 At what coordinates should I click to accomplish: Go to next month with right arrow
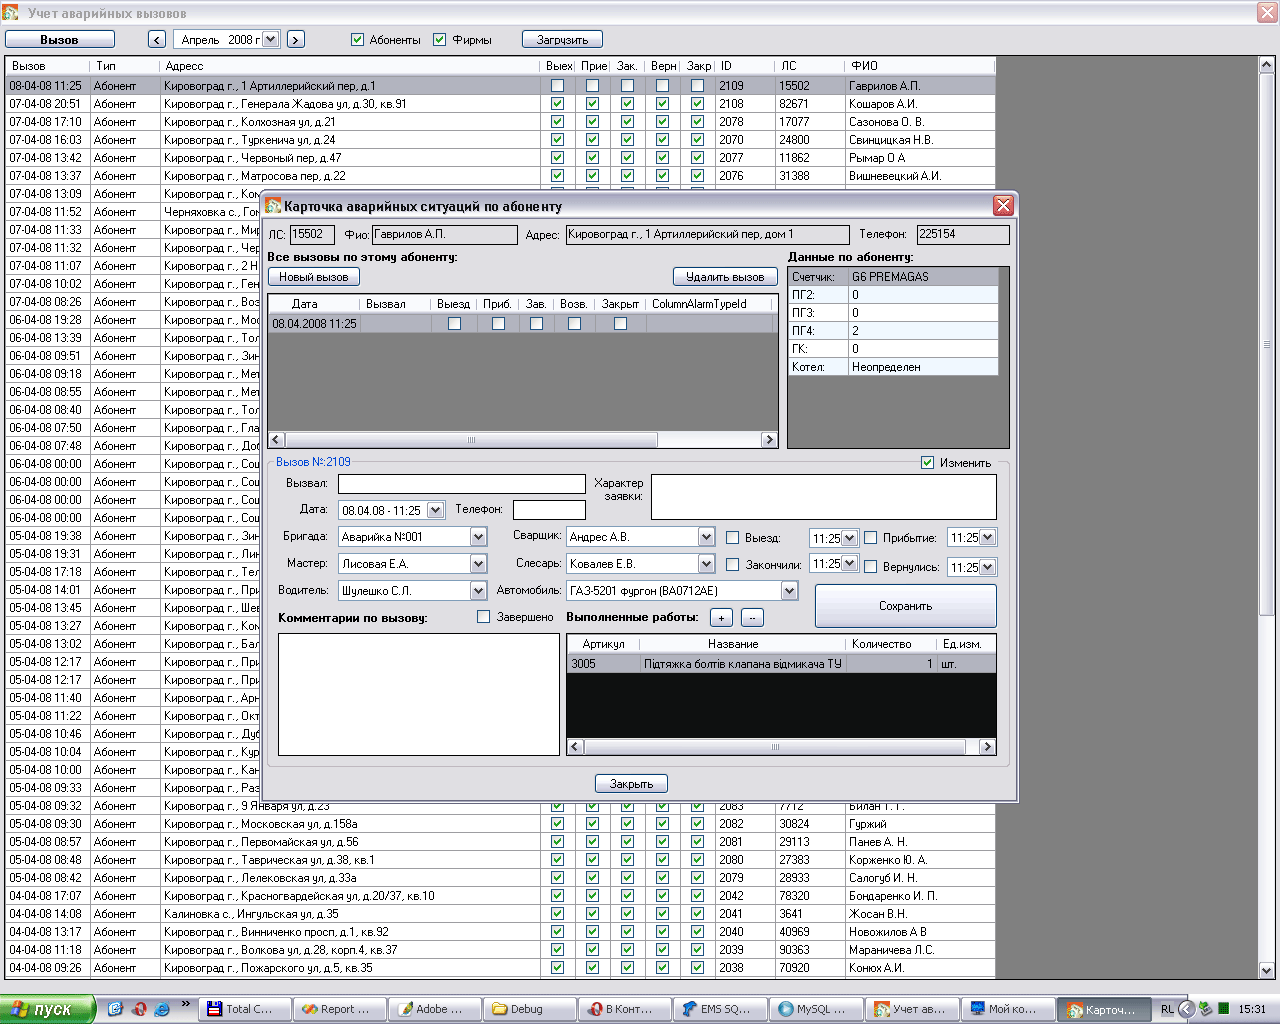click(x=295, y=39)
